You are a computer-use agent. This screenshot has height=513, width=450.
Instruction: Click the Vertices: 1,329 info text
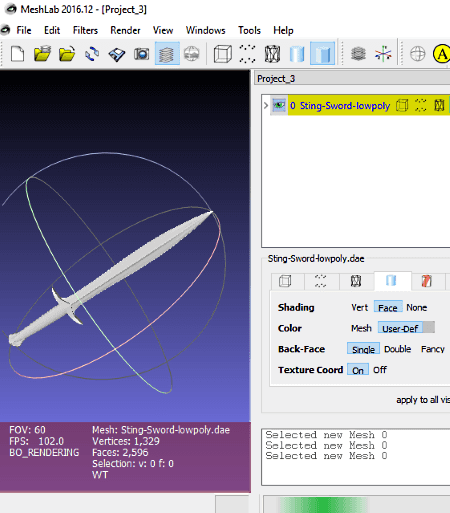coord(126,441)
